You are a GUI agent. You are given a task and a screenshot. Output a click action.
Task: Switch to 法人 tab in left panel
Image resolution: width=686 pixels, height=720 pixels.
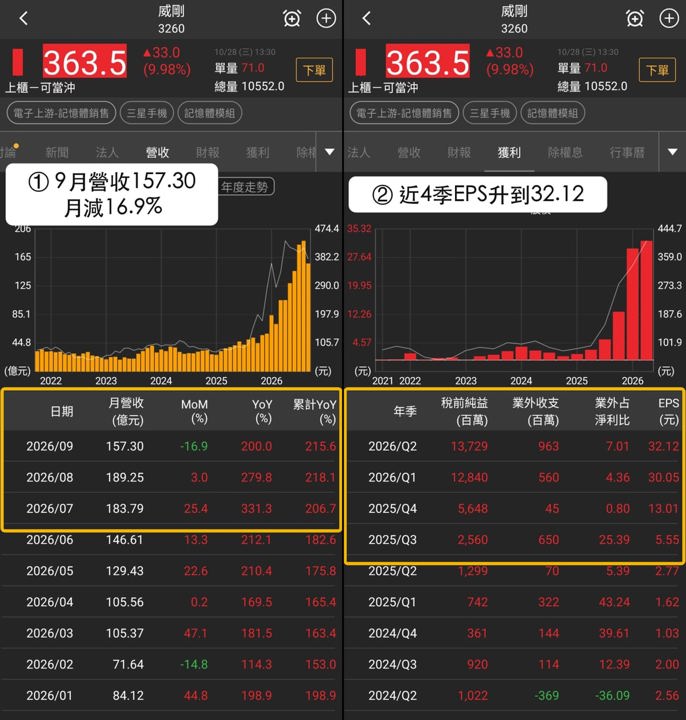[107, 152]
